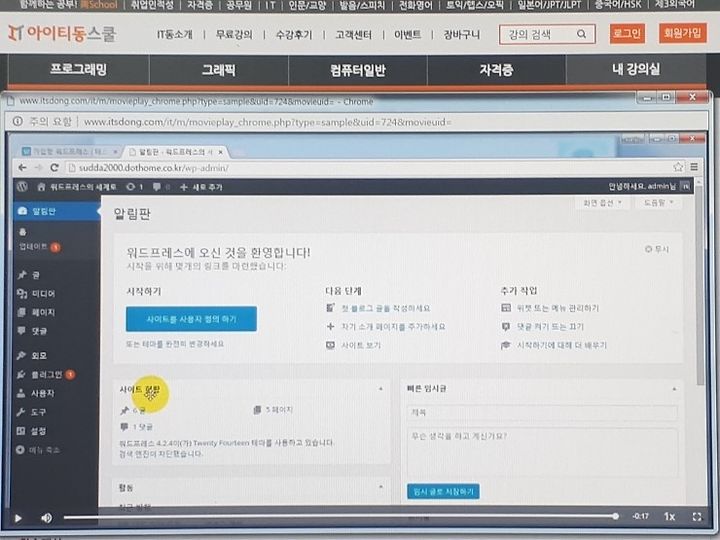Click the 회원가입 button
The image size is (720, 540).
point(682,33)
